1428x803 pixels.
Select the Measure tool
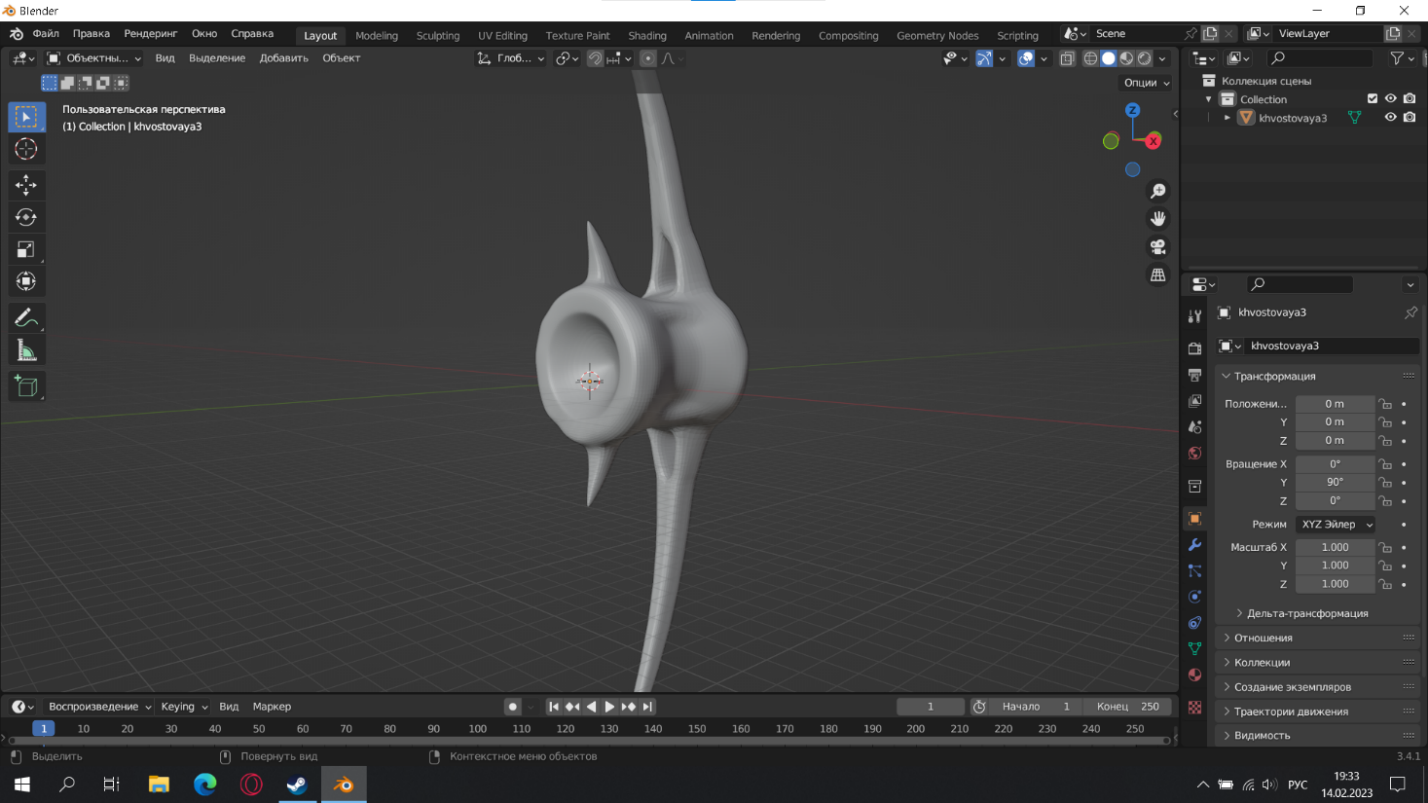click(x=26, y=350)
